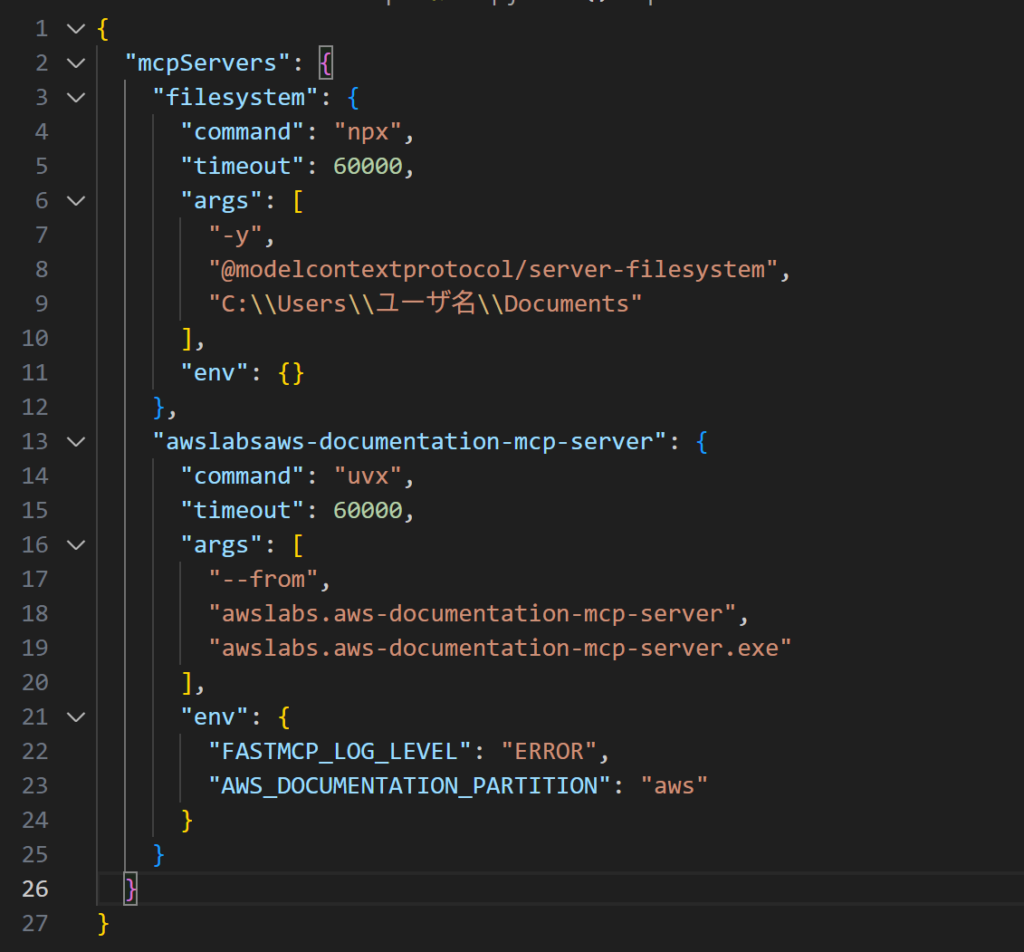The width and height of the screenshot is (1024, 952).
Task: Click the "ERROR" value
Action: click(x=549, y=752)
